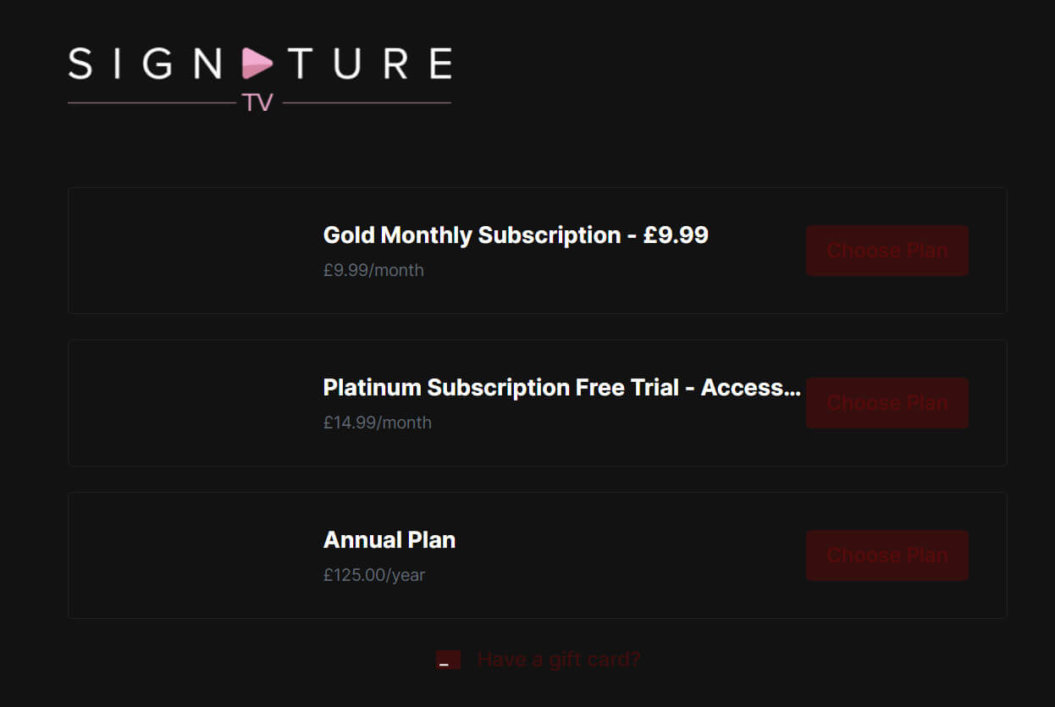
Task: Click the blank thumbnail area of Gold plan
Action: [190, 250]
